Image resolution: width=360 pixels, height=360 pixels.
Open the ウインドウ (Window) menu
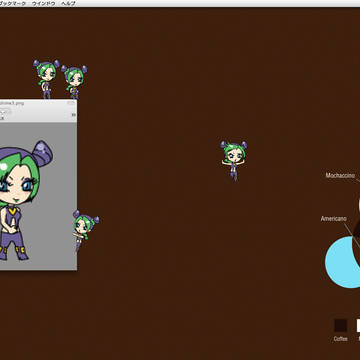pos(44,3)
